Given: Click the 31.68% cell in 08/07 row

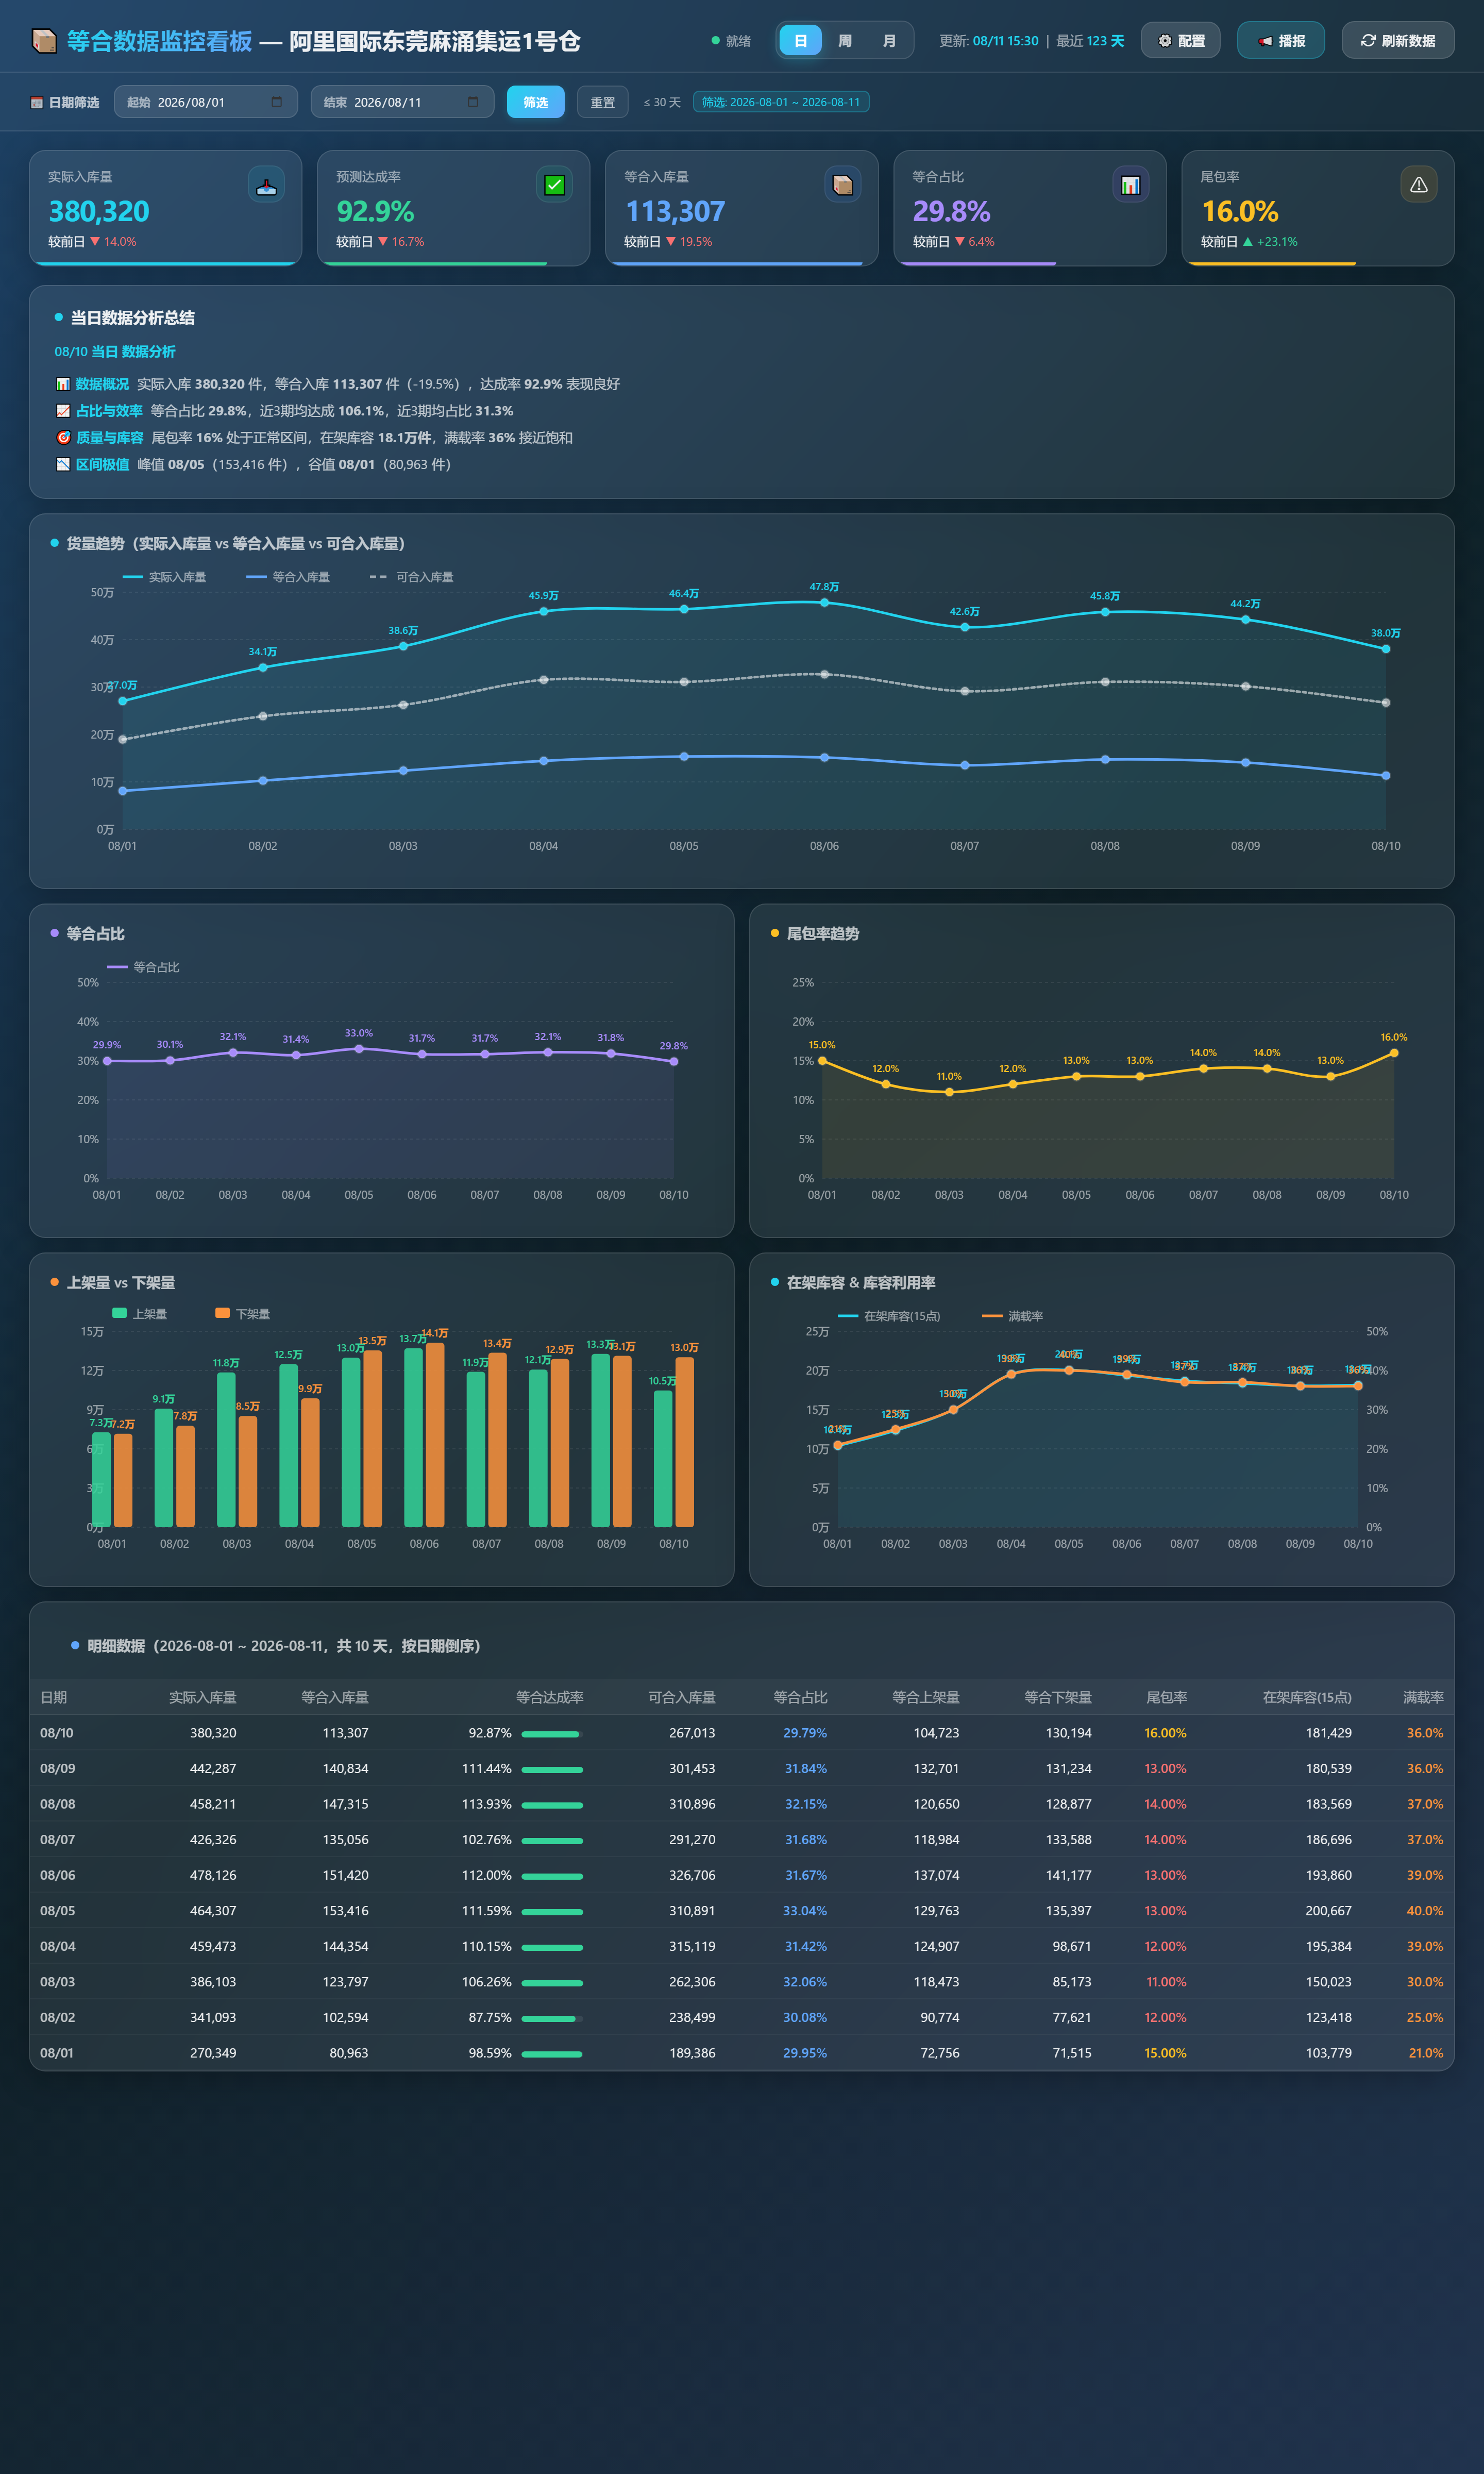Looking at the screenshot, I should (806, 1840).
